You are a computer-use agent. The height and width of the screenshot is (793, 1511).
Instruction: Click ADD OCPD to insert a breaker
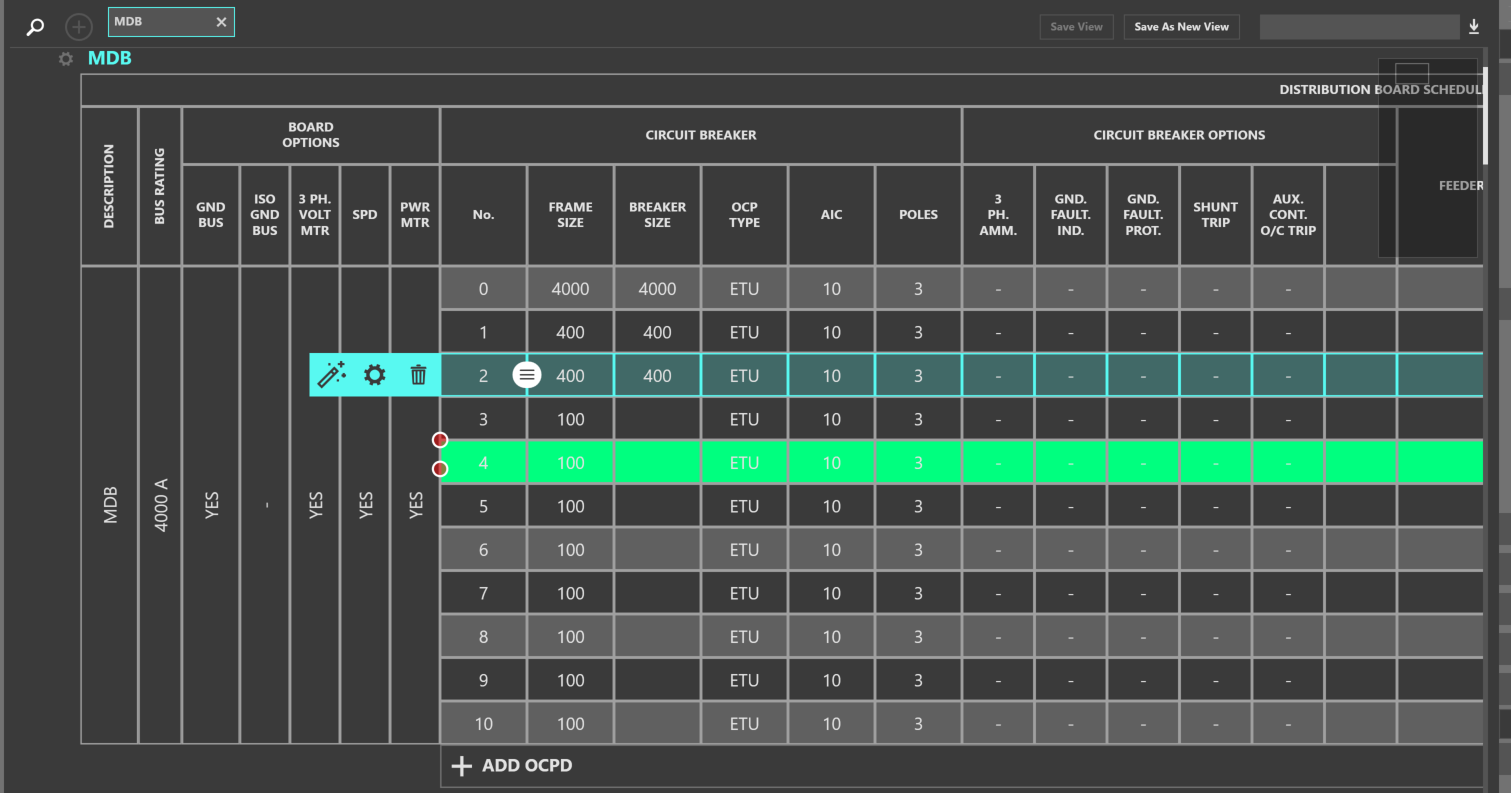coord(512,765)
